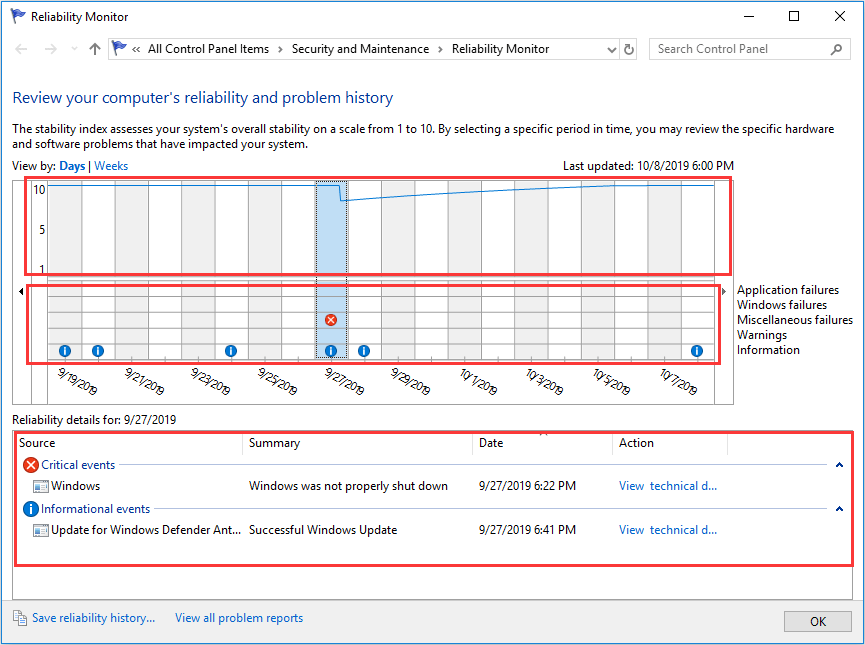Viewport: 865px width, 645px height.
Task: Expand the breadcrumb chevron after All Control Panel Items
Action: [x=280, y=50]
